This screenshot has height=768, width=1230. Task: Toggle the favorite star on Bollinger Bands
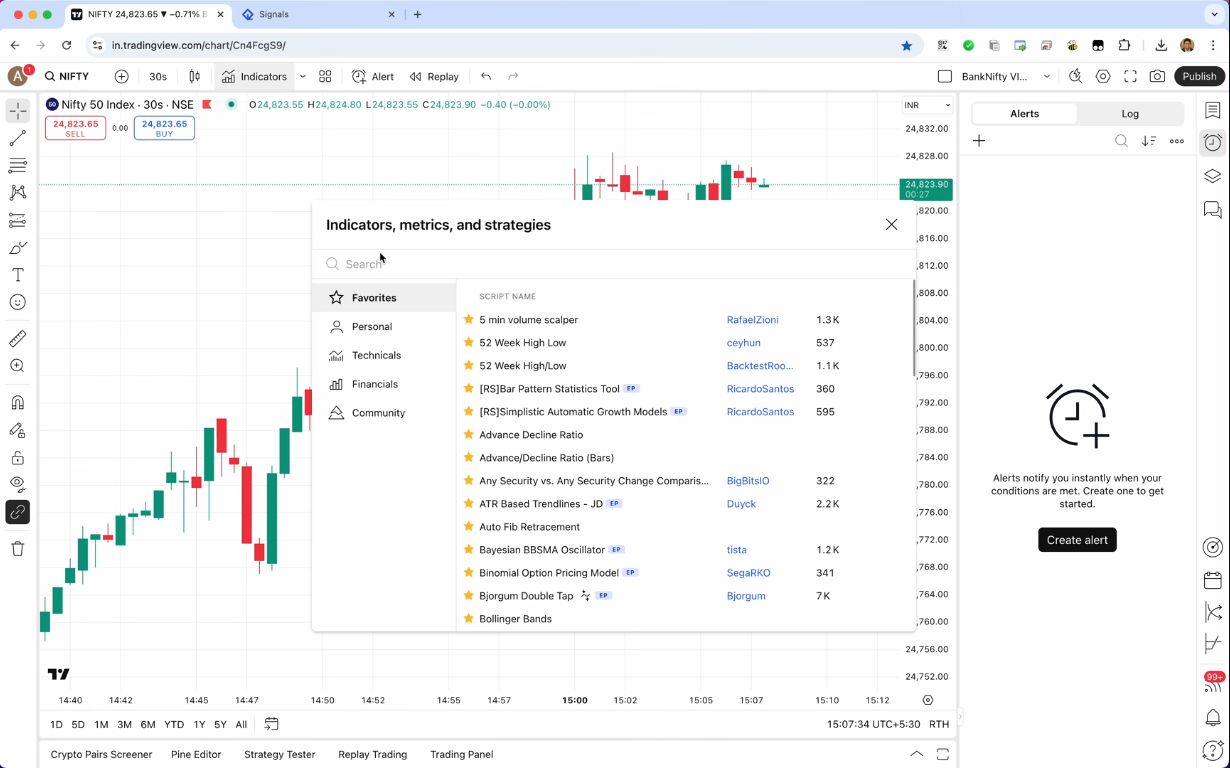pos(468,618)
